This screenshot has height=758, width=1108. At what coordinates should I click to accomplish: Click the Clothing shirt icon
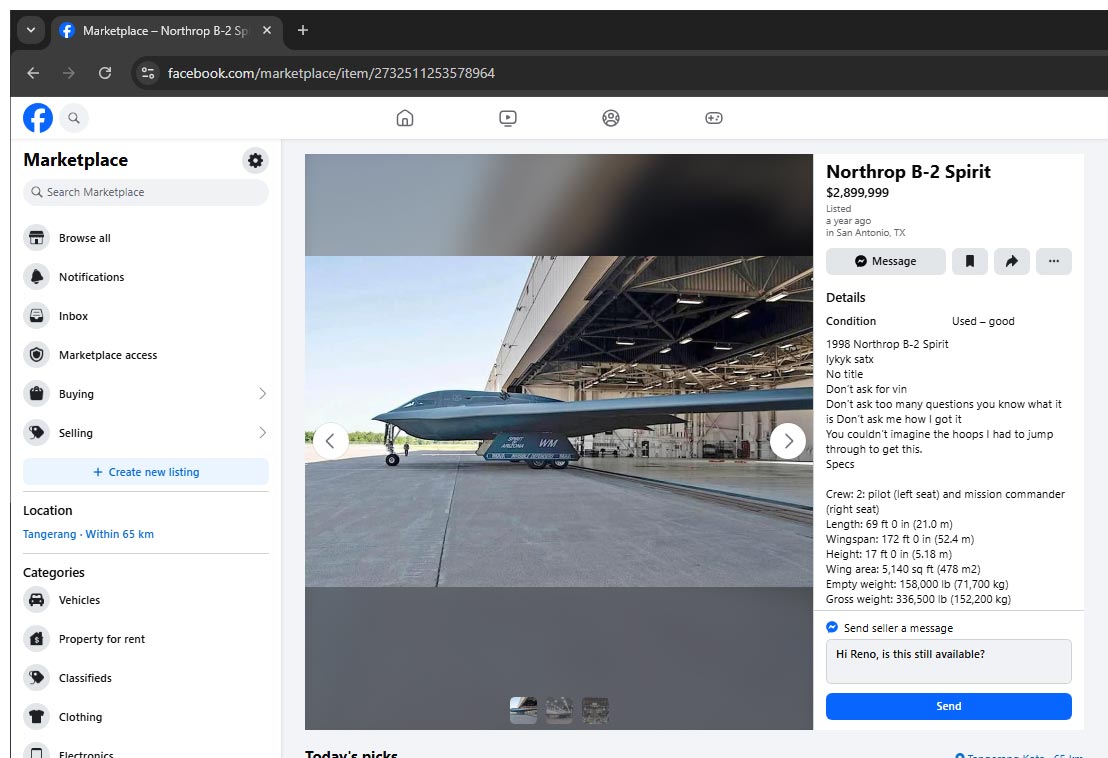click(x=37, y=716)
